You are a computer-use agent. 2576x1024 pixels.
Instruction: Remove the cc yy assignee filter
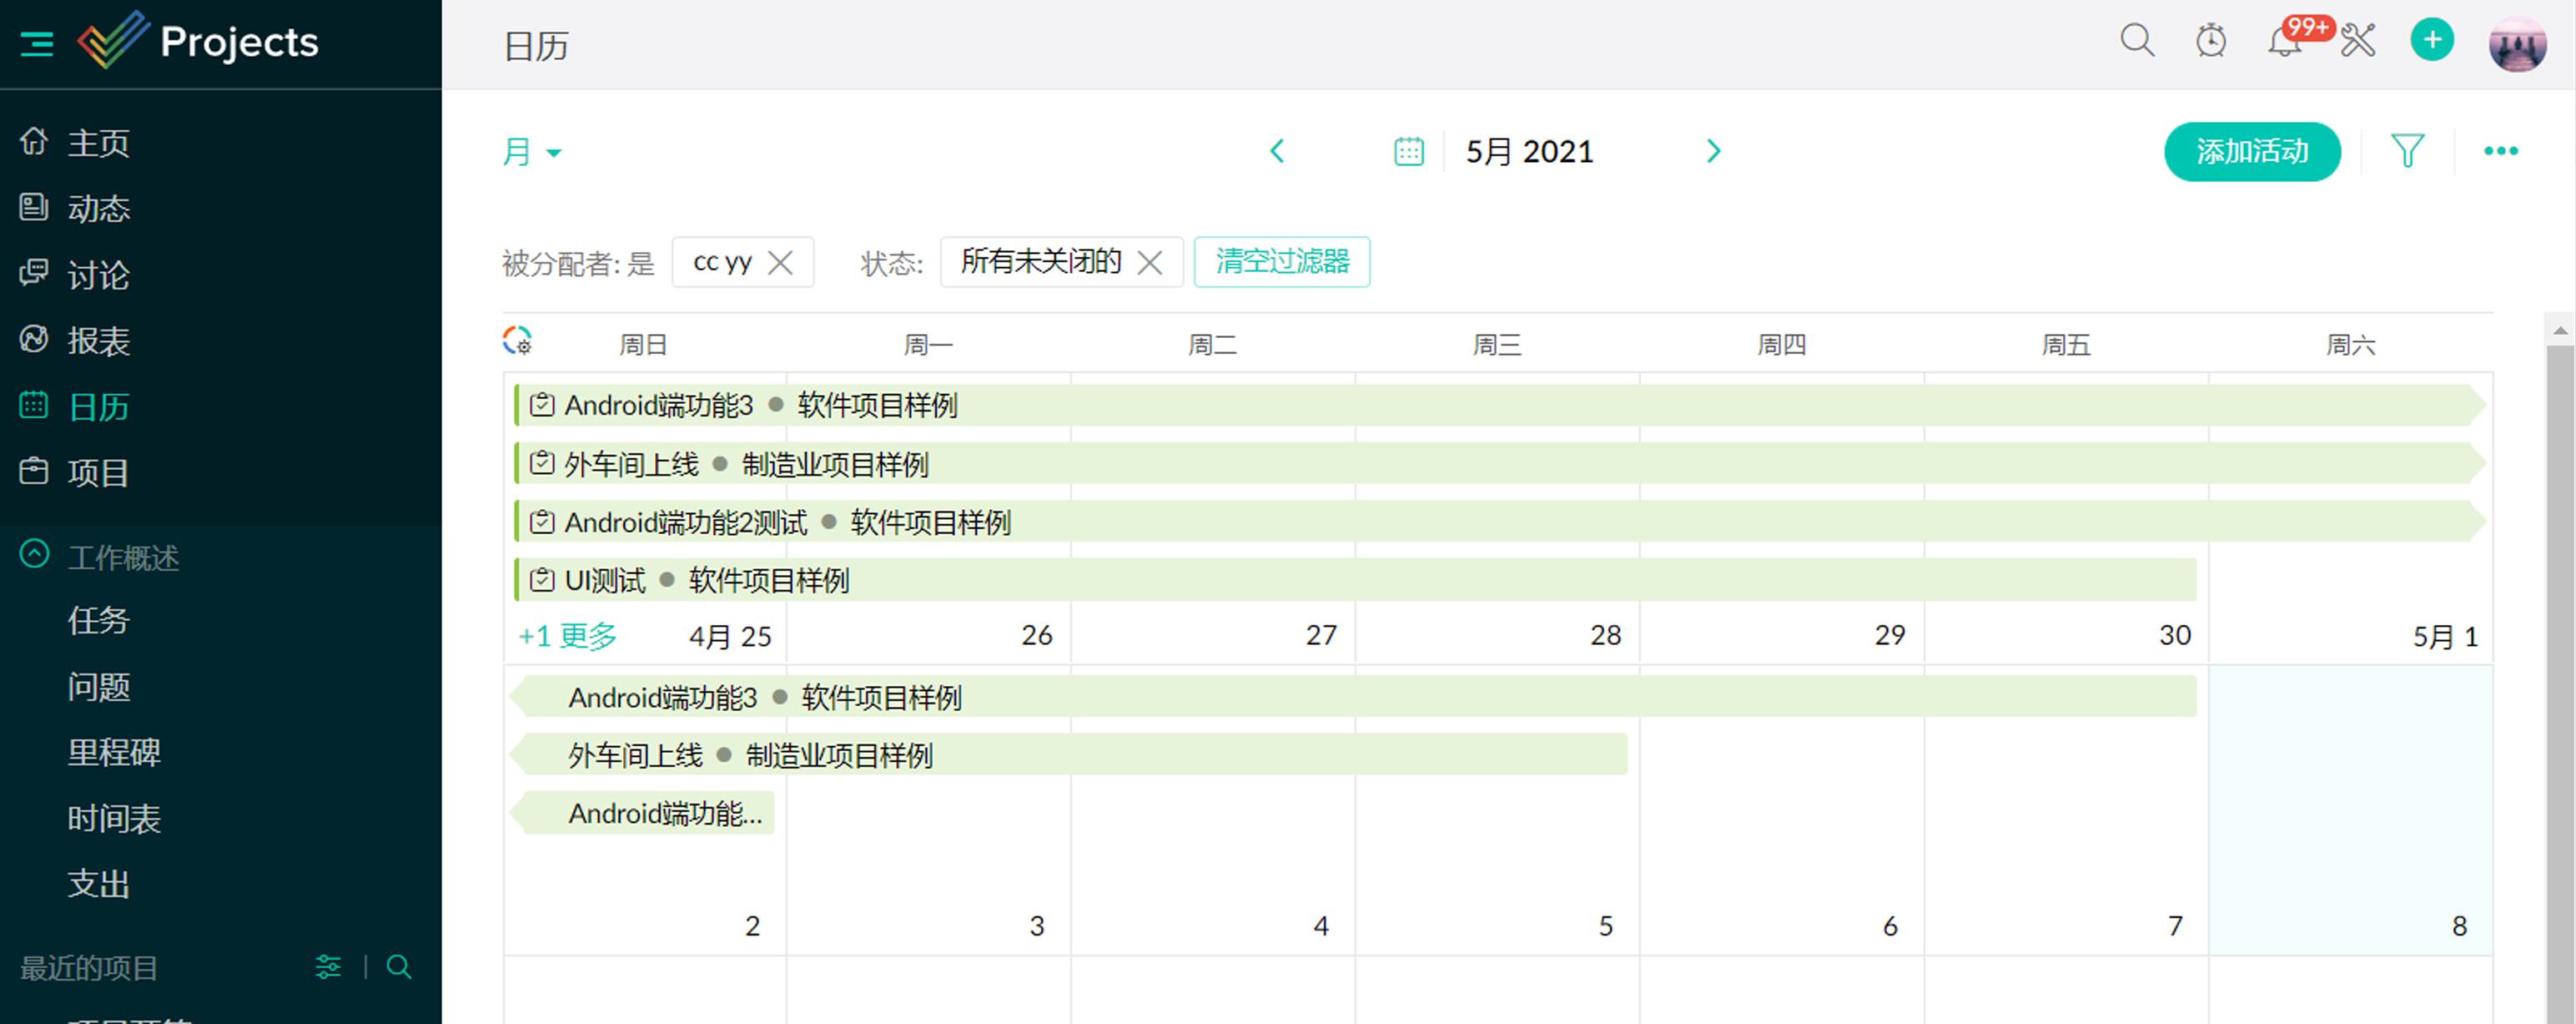coord(780,263)
